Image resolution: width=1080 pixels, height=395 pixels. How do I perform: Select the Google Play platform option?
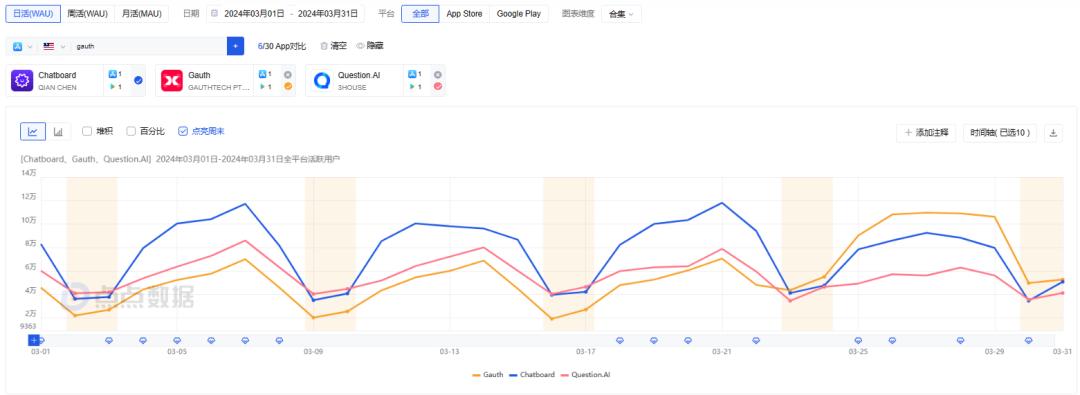(519, 14)
